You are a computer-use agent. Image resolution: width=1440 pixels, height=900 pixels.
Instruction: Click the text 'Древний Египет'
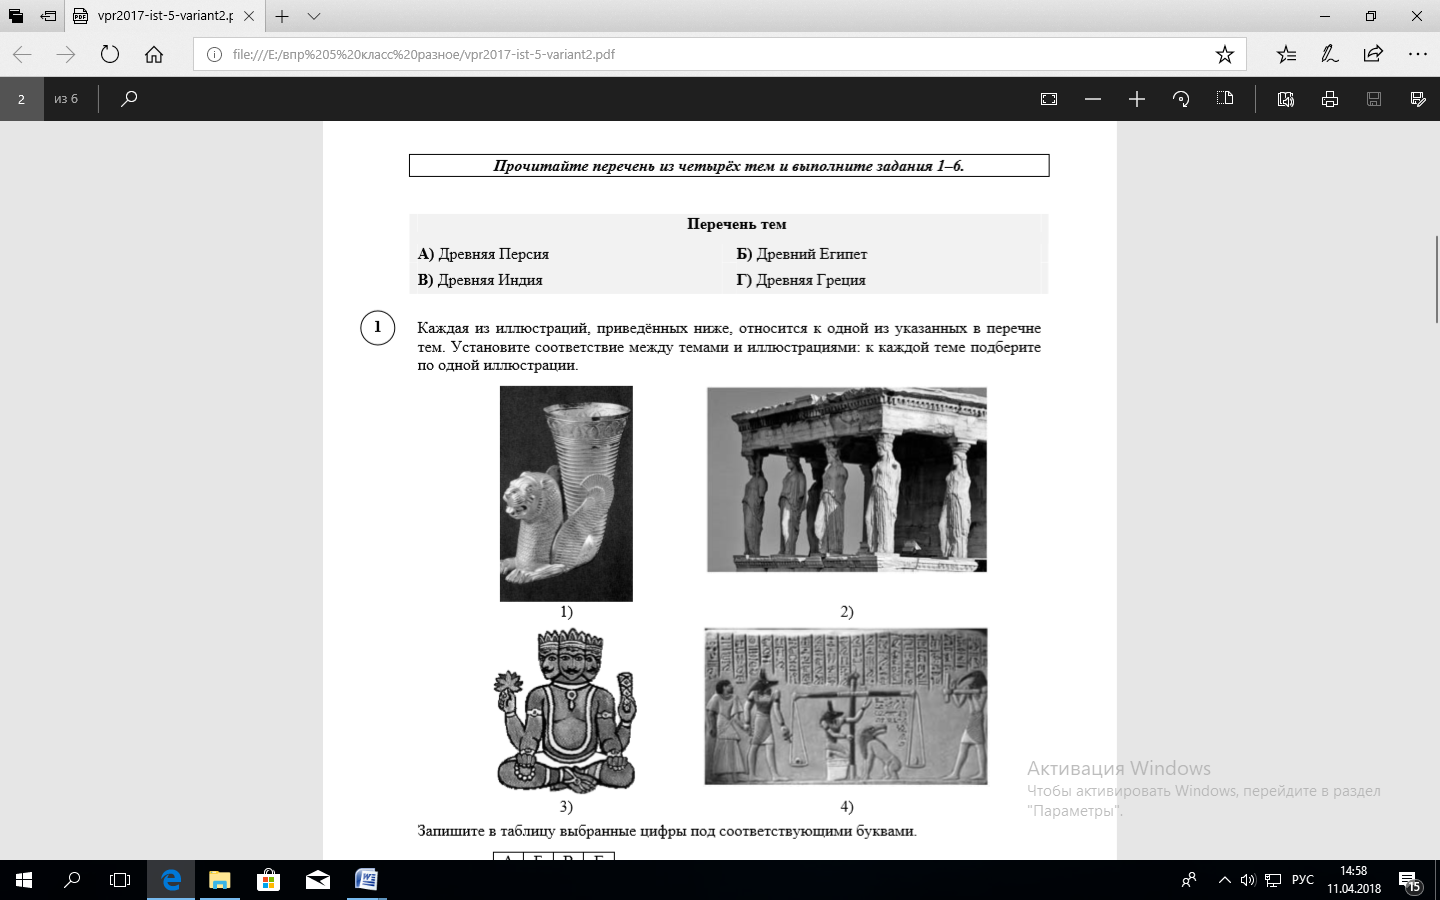pyautogui.click(x=812, y=254)
